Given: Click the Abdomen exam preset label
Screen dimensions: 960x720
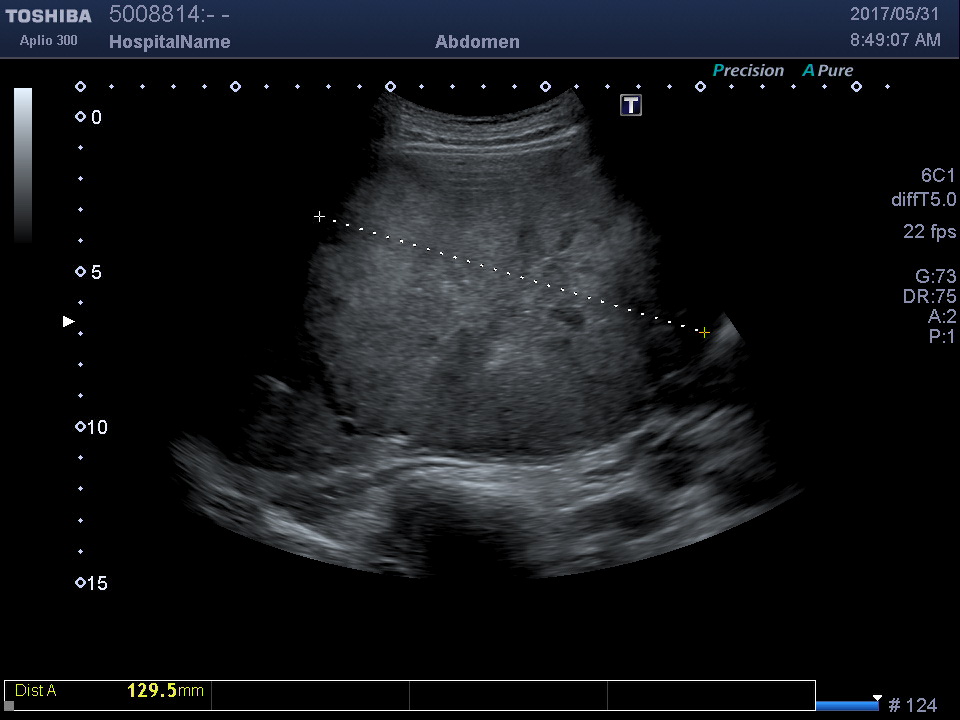Looking at the screenshot, I should click(477, 42).
